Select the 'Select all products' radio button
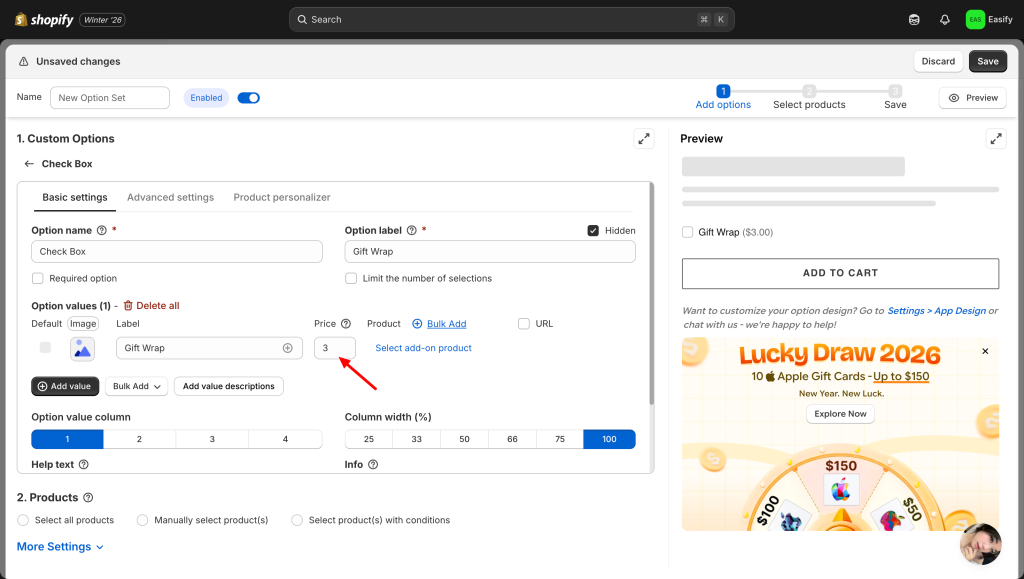The width and height of the screenshot is (1024, 579). pos(23,520)
